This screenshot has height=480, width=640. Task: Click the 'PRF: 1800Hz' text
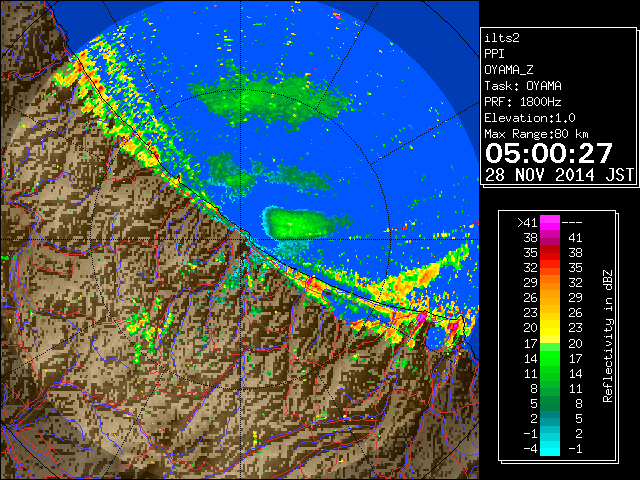point(523,102)
